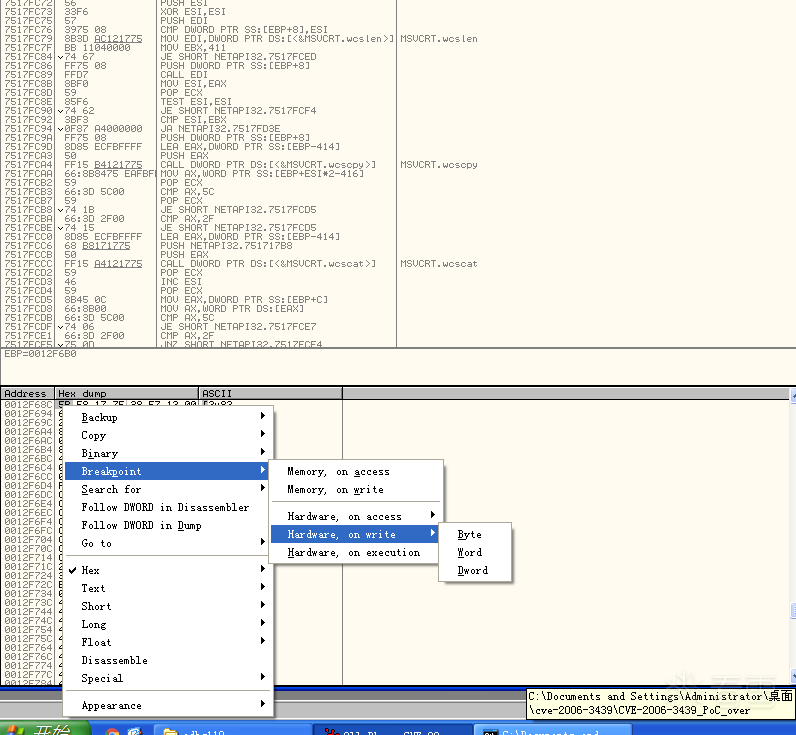Expand the Go to submenu arrow
796x735 pixels.
pos(262,542)
